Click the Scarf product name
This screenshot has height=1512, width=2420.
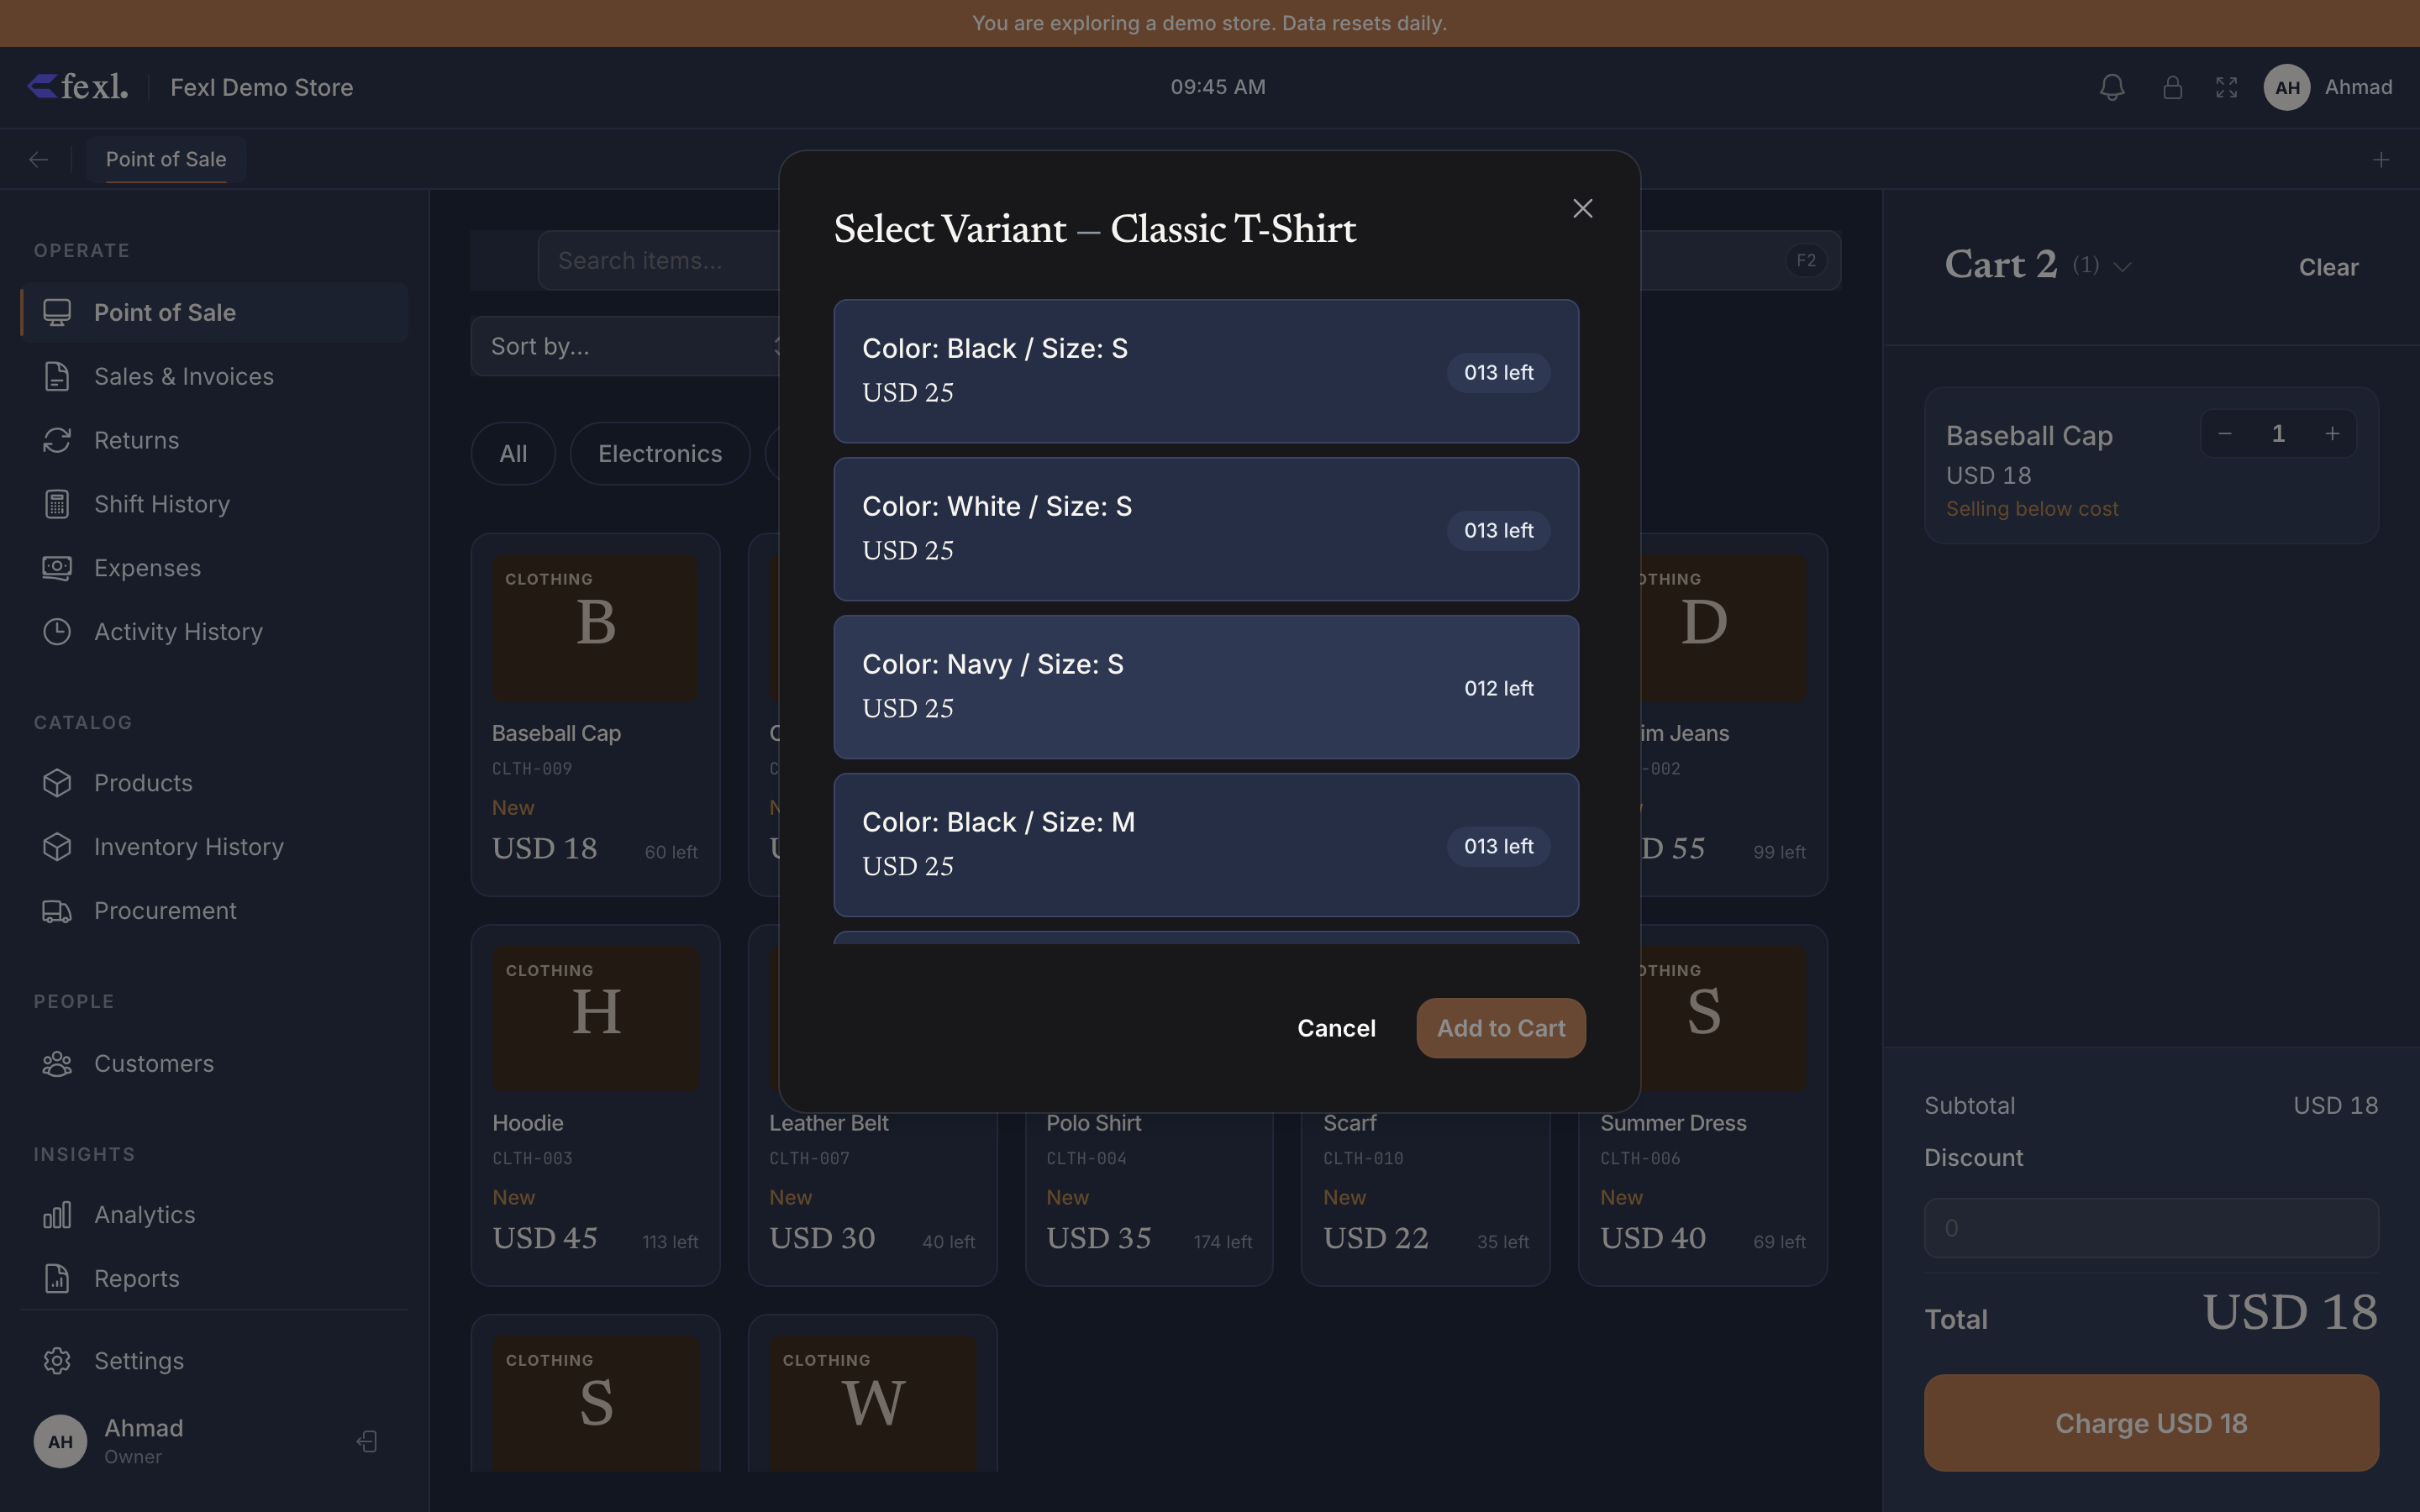(1350, 1123)
